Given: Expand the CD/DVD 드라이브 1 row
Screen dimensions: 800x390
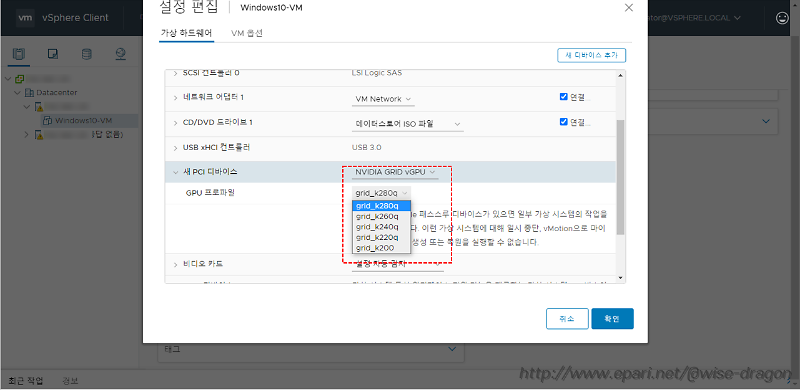Looking at the screenshot, I should point(175,123).
